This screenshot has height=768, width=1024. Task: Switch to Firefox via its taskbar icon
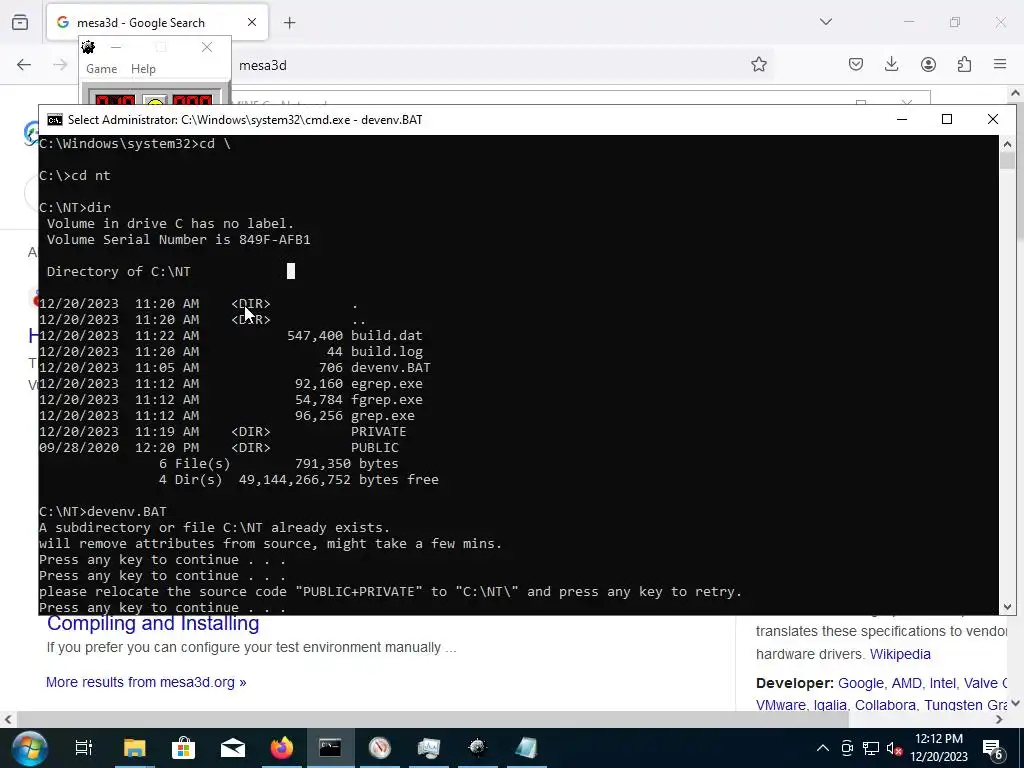click(x=281, y=748)
